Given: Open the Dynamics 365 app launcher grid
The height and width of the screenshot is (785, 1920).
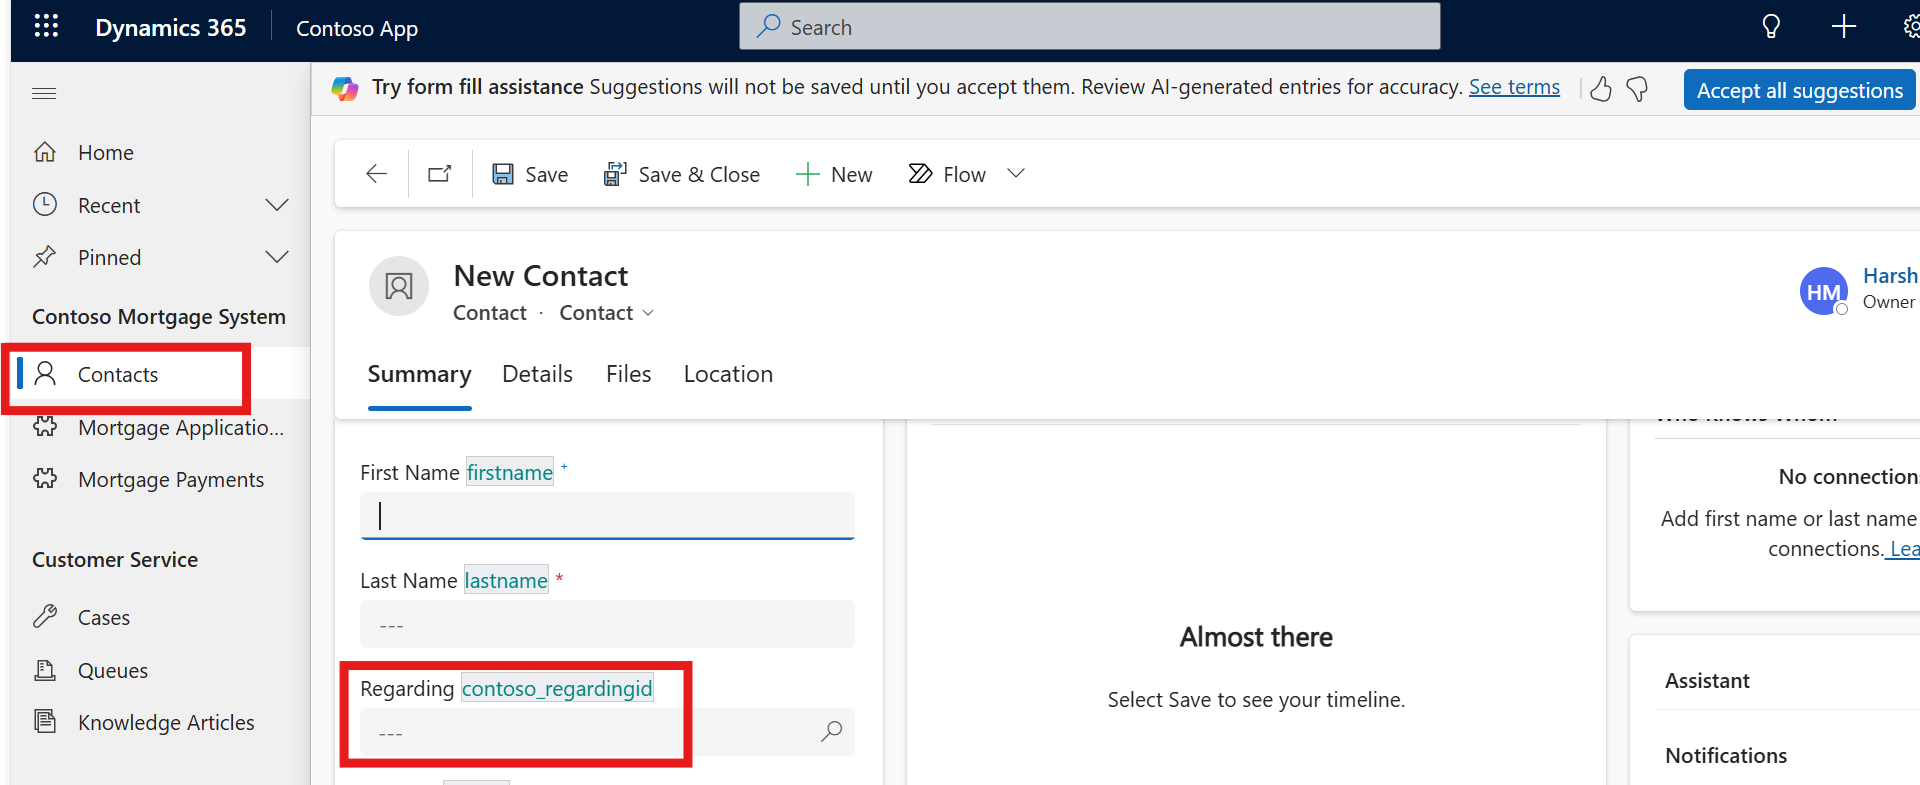Looking at the screenshot, I should click(46, 27).
